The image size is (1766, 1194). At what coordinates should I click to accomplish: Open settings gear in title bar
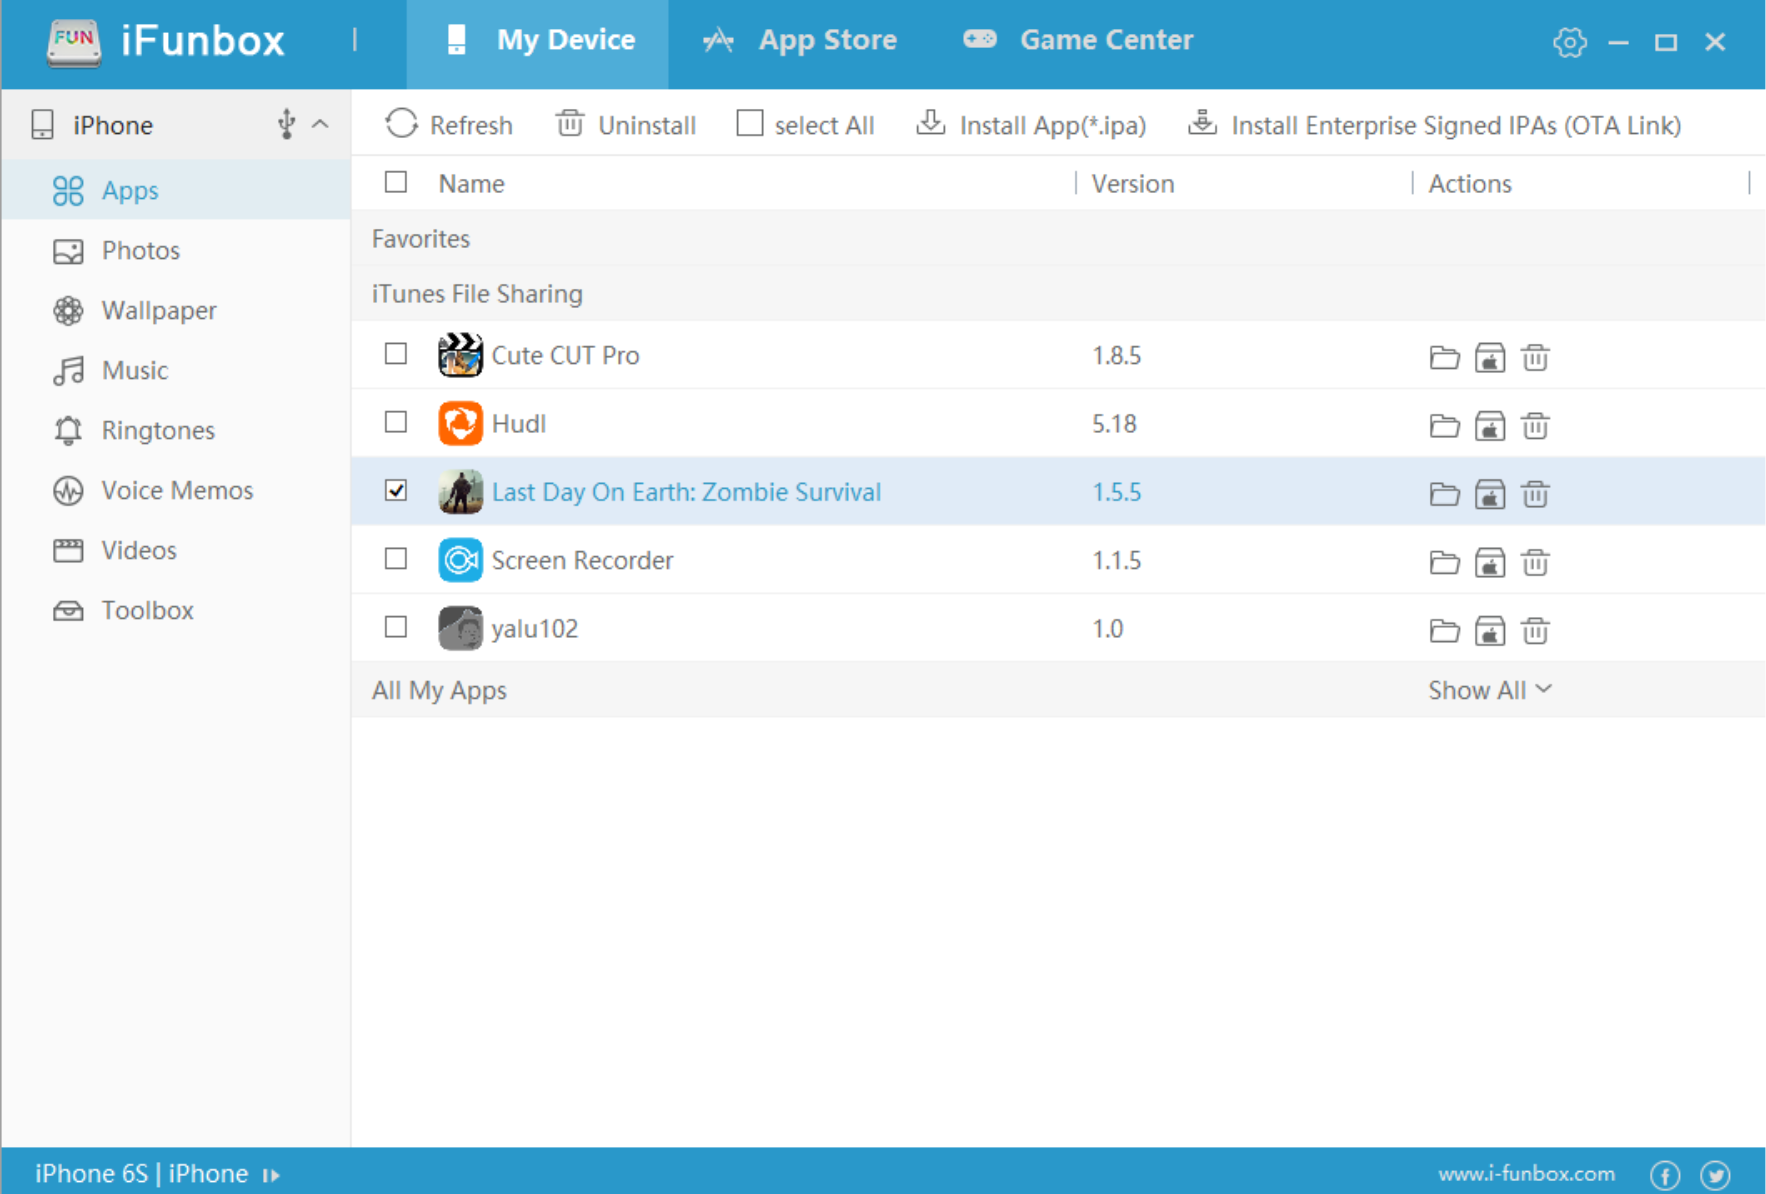(1569, 42)
